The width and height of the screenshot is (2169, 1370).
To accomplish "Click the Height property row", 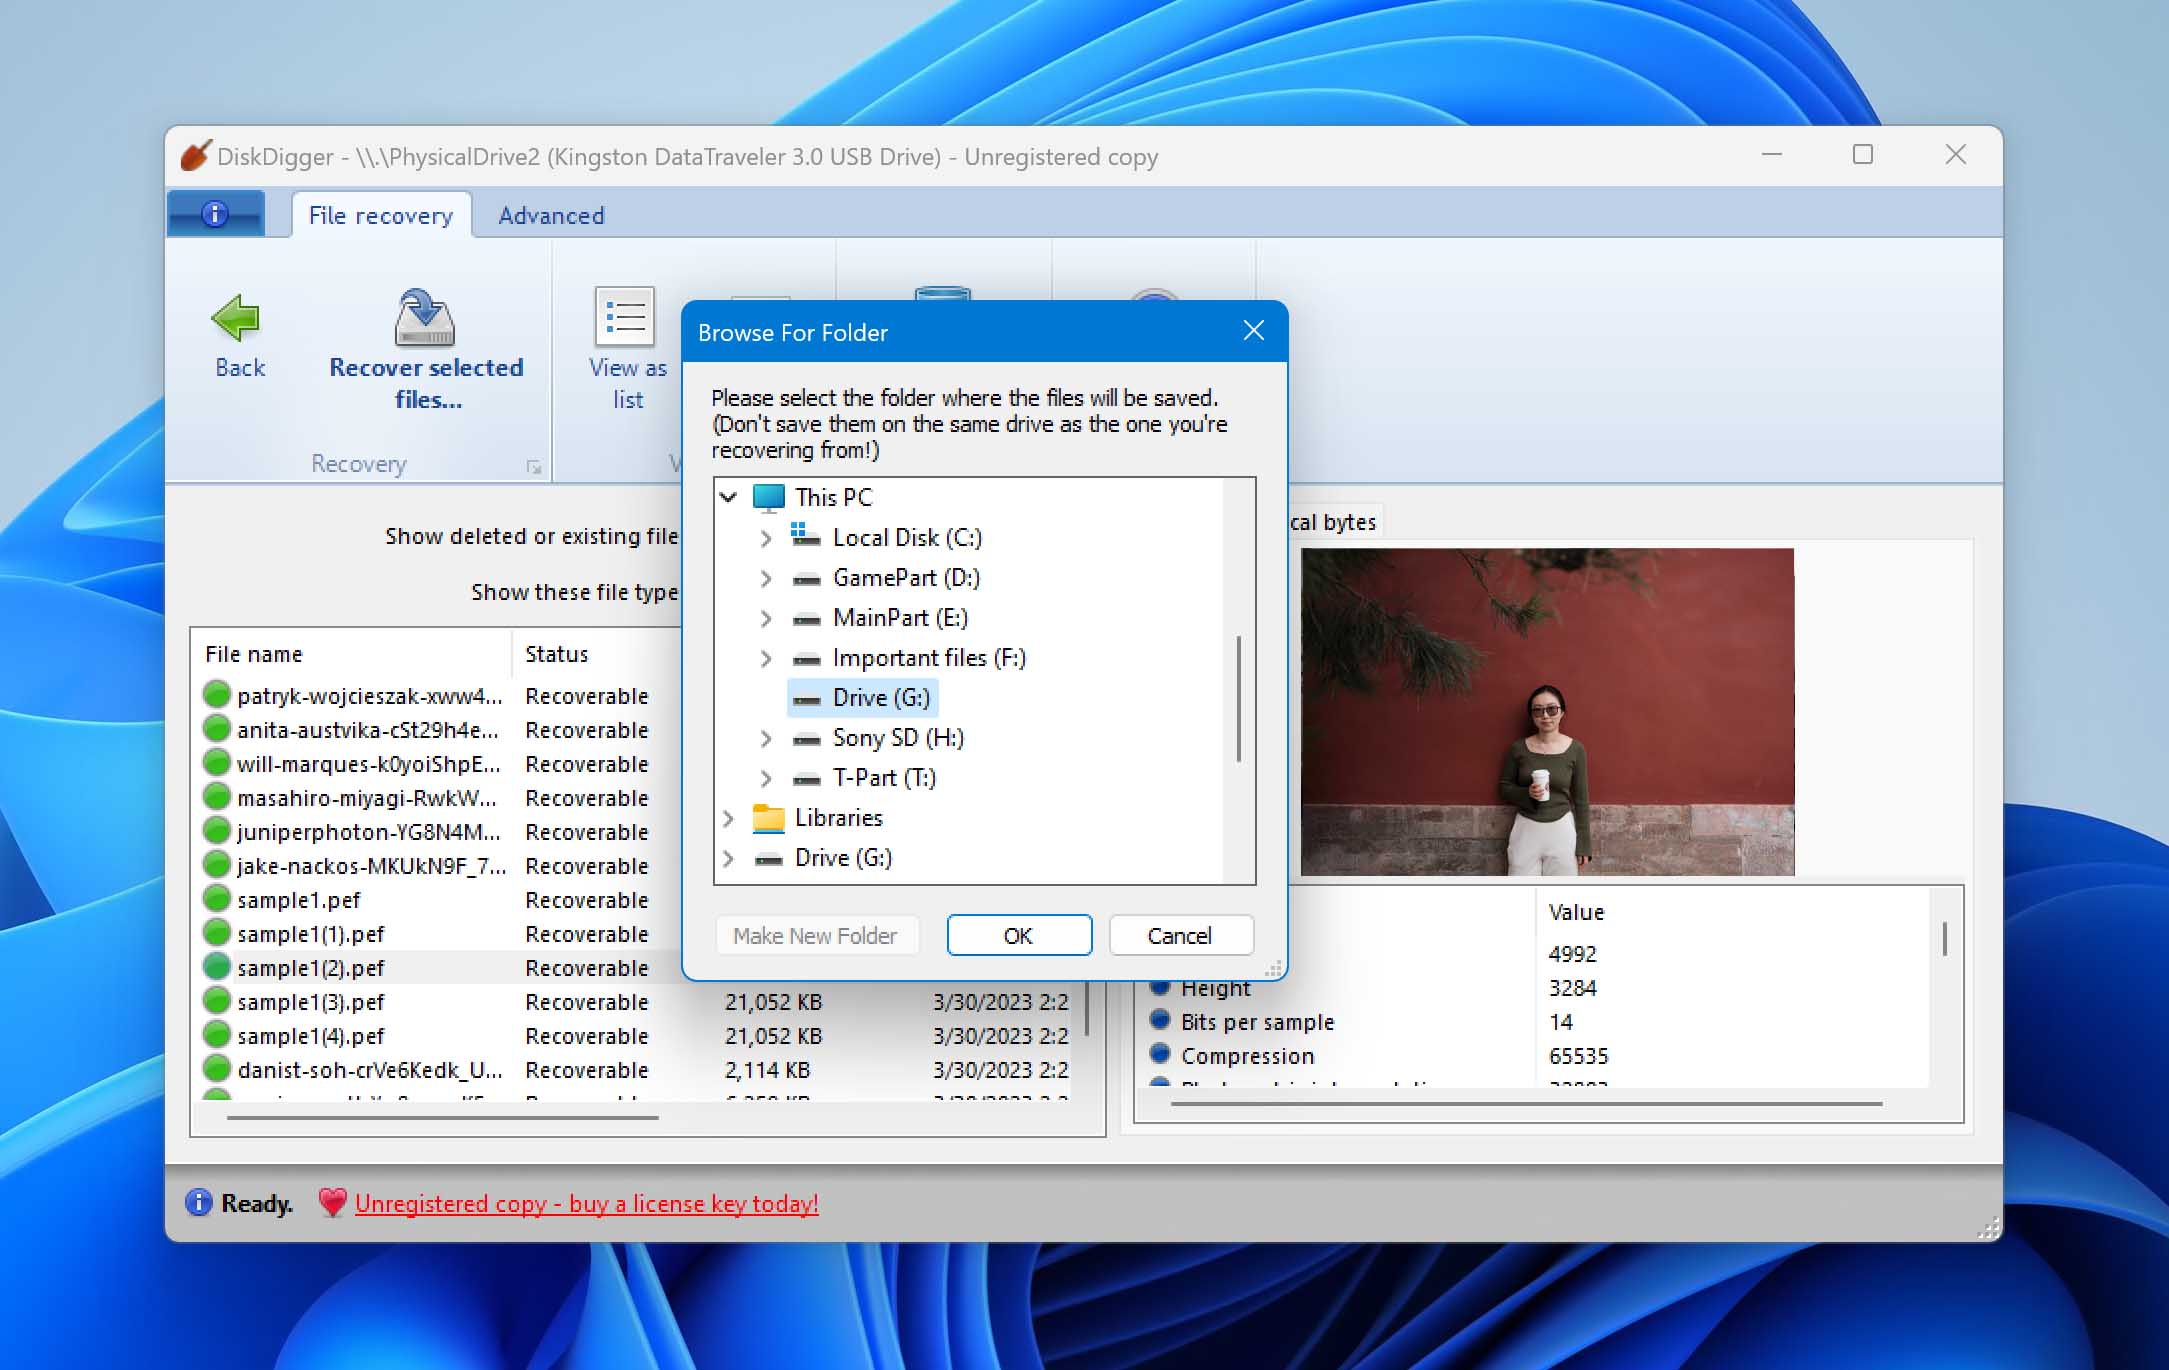I will coord(1215,988).
